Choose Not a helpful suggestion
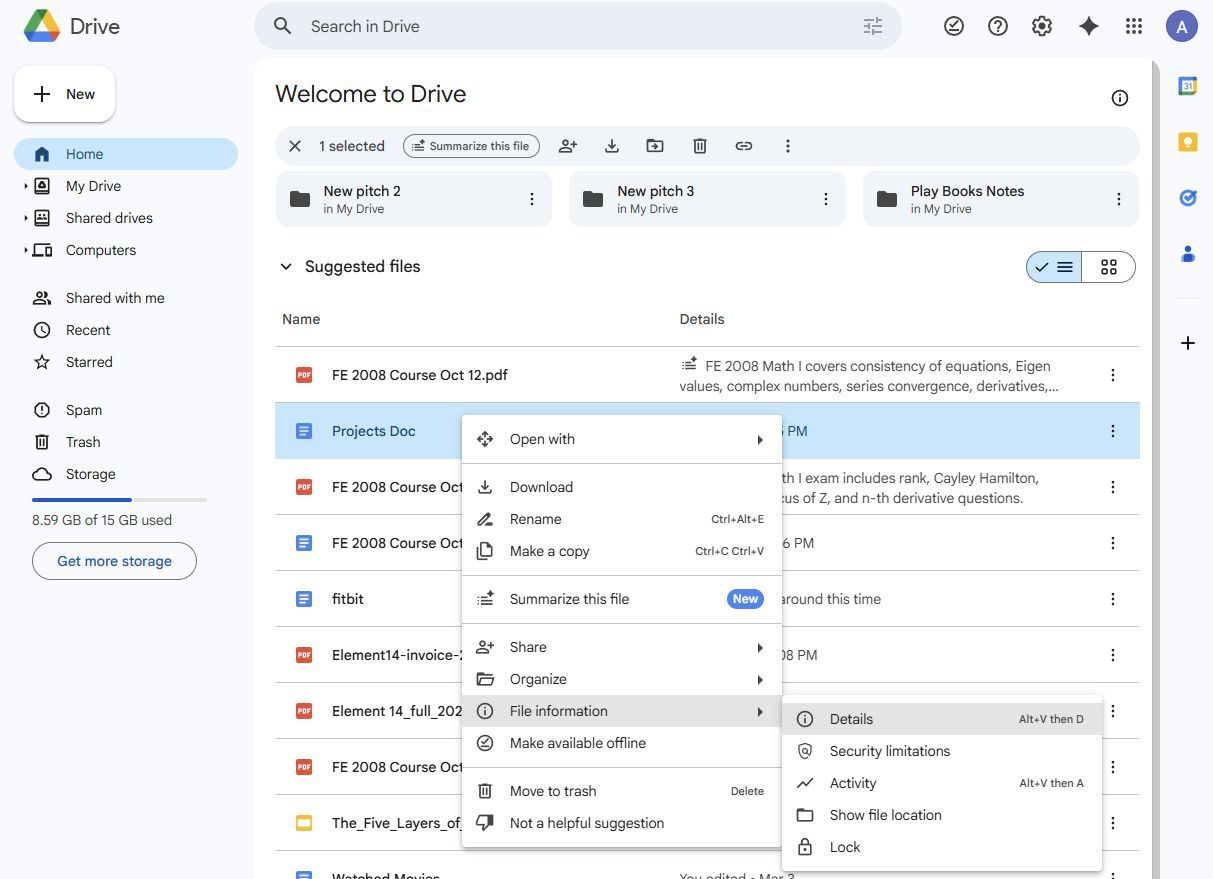Image resolution: width=1213 pixels, height=879 pixels. point(622,823)
